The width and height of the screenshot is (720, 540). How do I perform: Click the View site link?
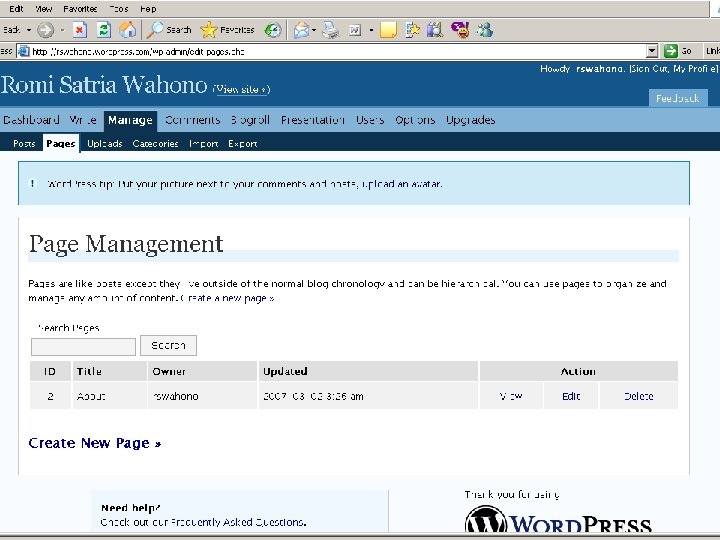coord(241,89)
